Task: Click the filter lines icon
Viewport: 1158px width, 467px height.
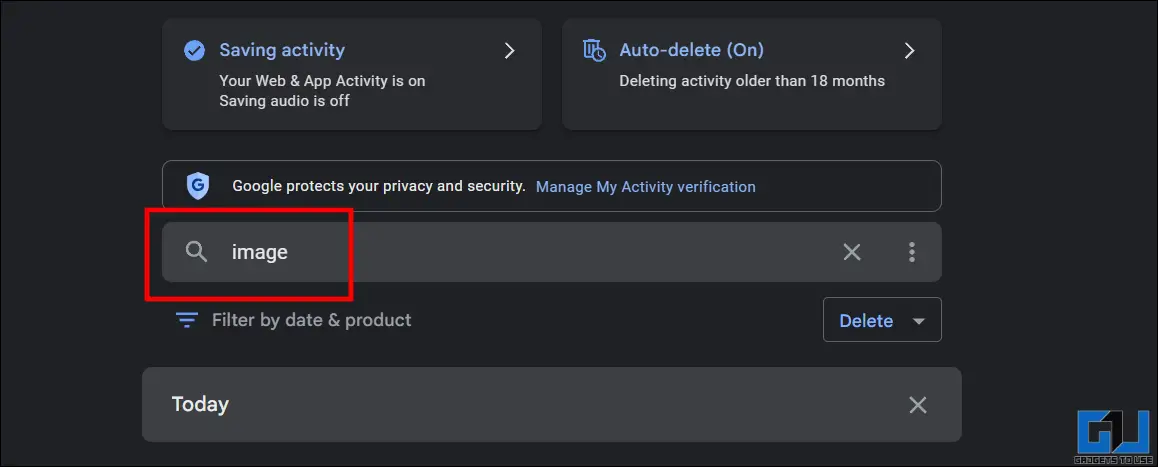Action: coord(187,320)
